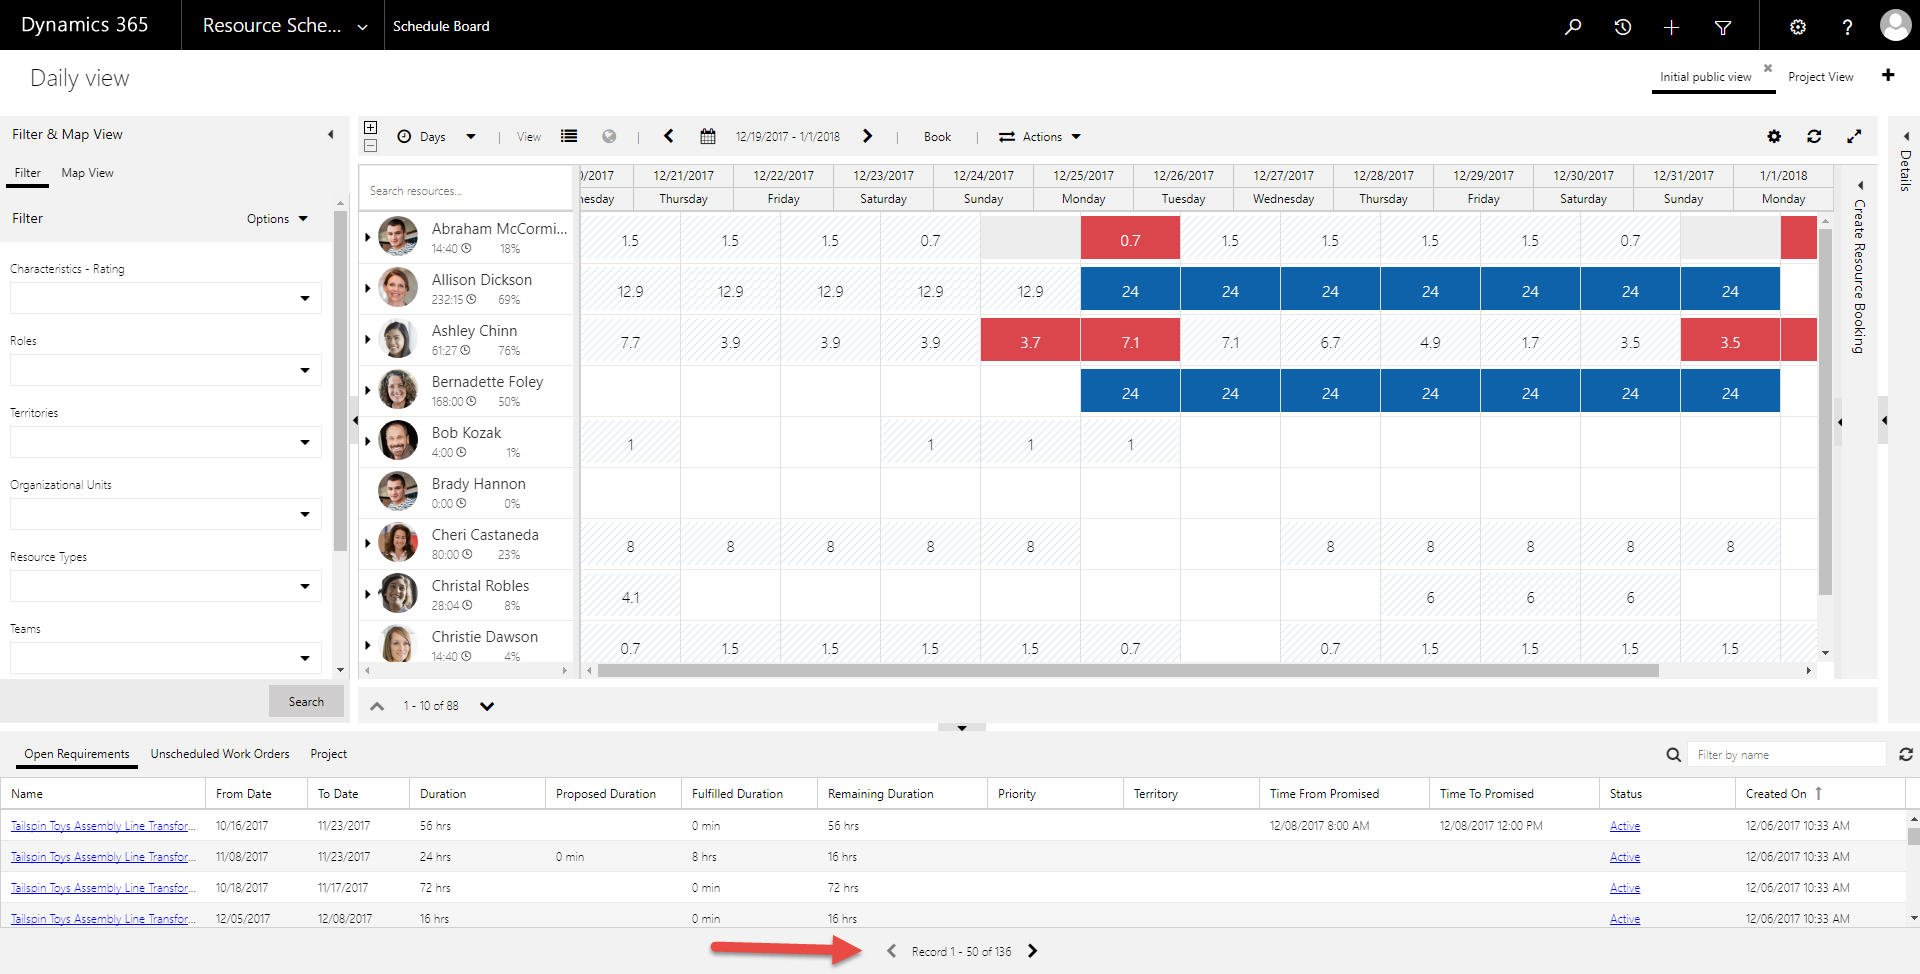The width and height of the screenshot is (1920, 974).
Task: Open the Schedule Board search
Action: [1572, 27]
